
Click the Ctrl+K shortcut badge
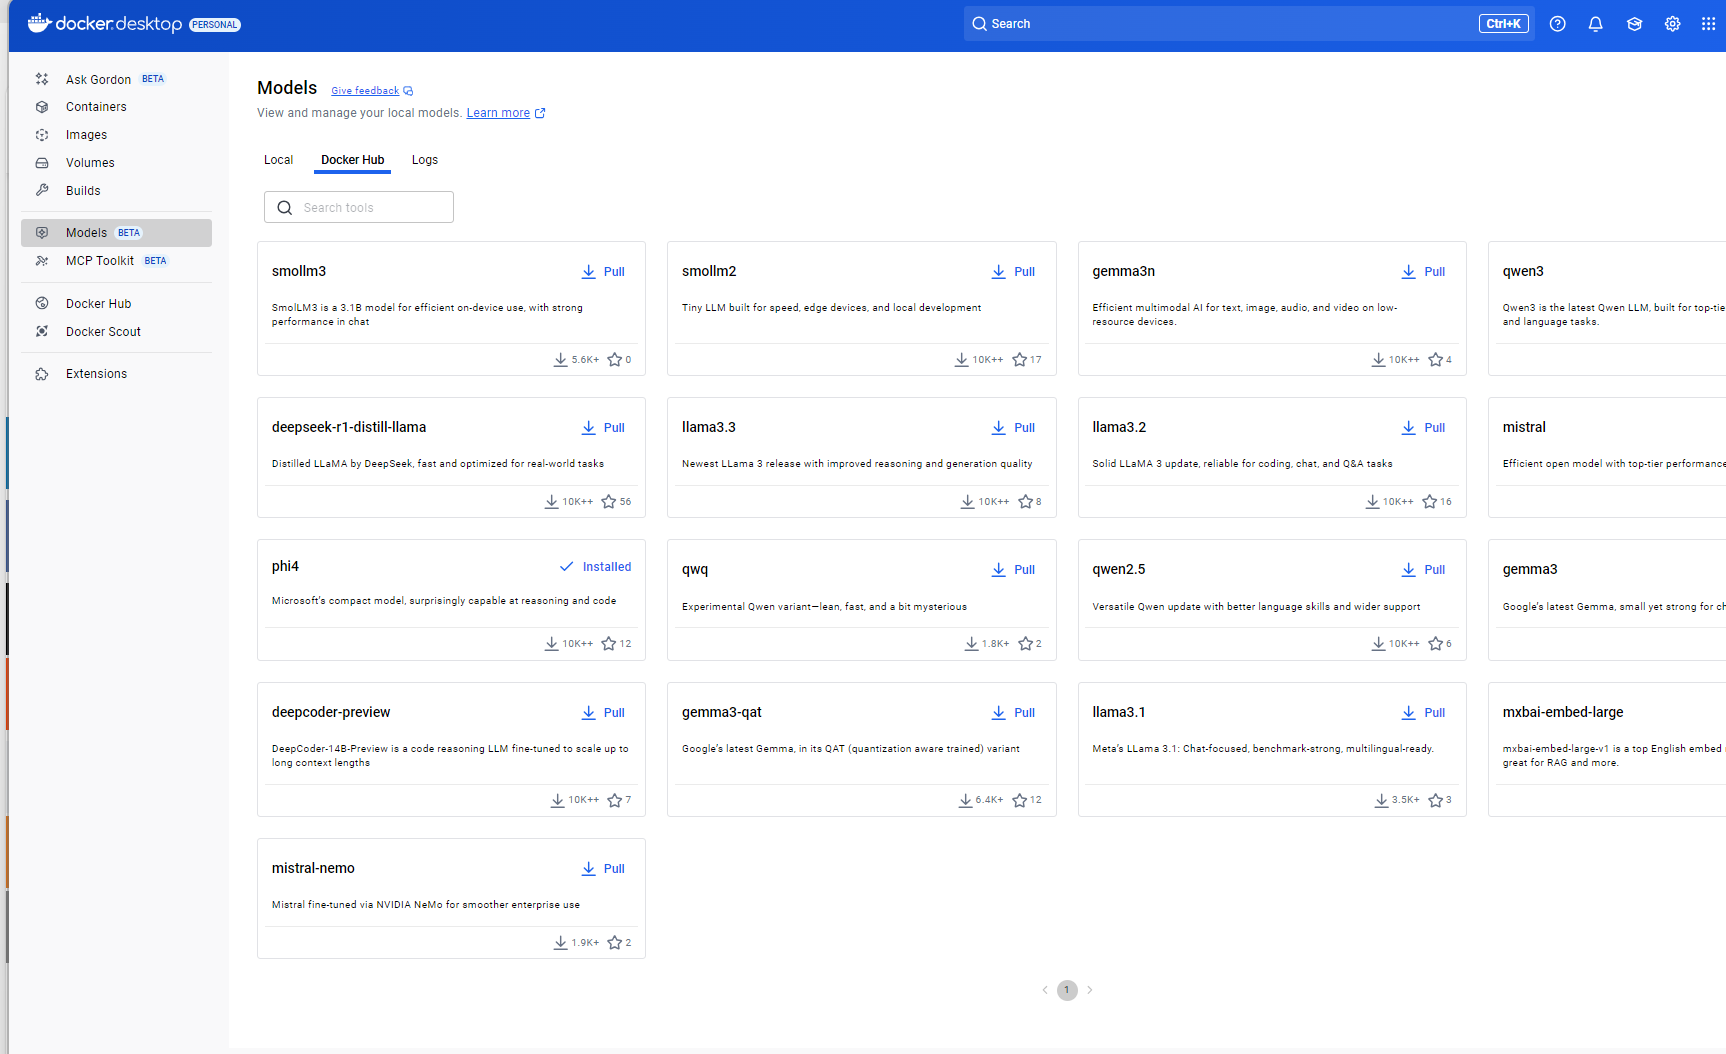click(x=1504, y=24)
